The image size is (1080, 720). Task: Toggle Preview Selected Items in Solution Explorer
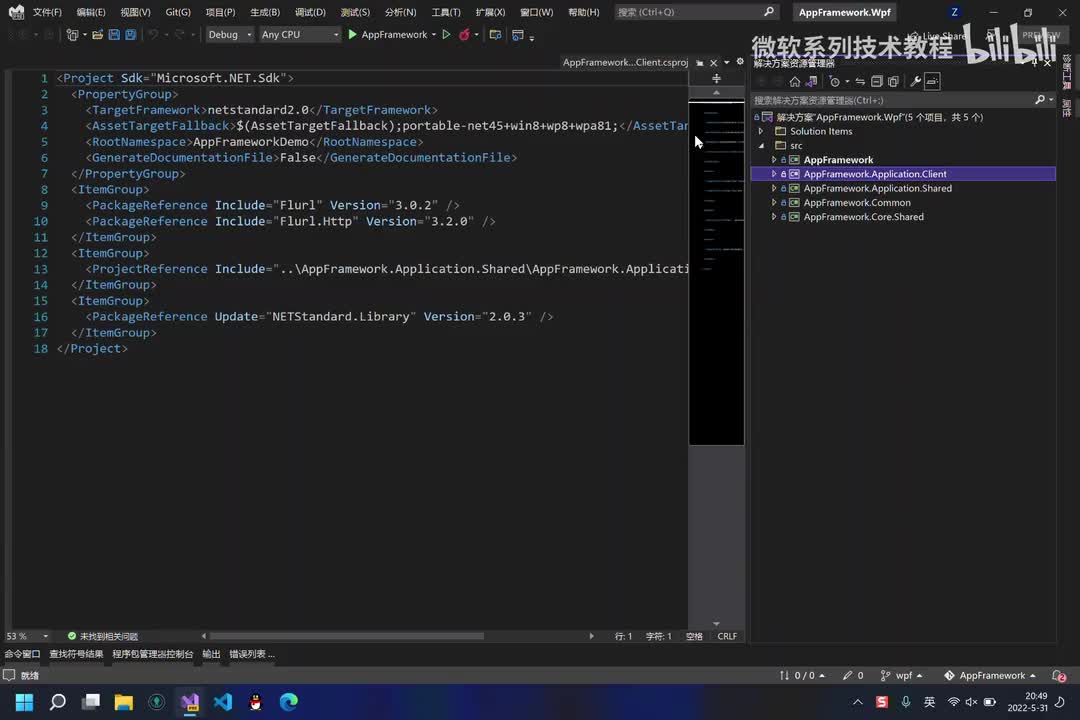pos(932,81)
